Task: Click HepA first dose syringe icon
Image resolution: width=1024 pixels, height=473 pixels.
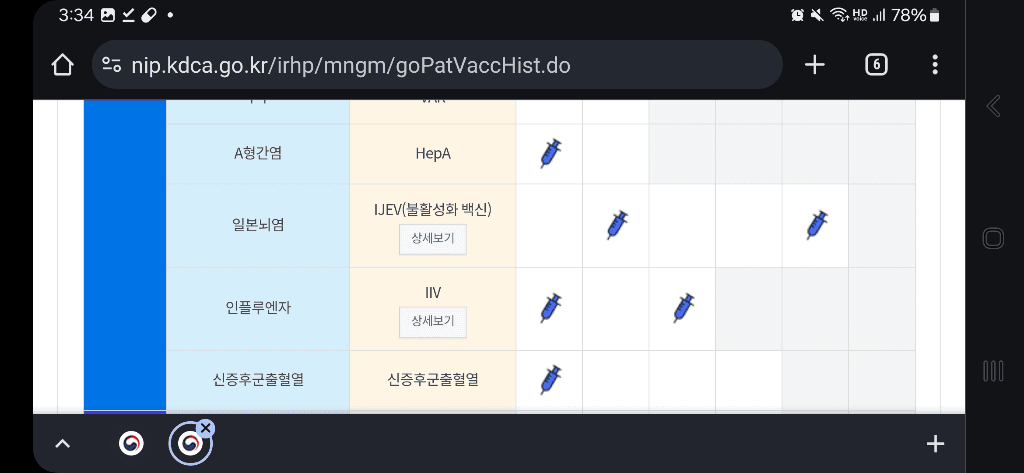Action: coord(550,153)
